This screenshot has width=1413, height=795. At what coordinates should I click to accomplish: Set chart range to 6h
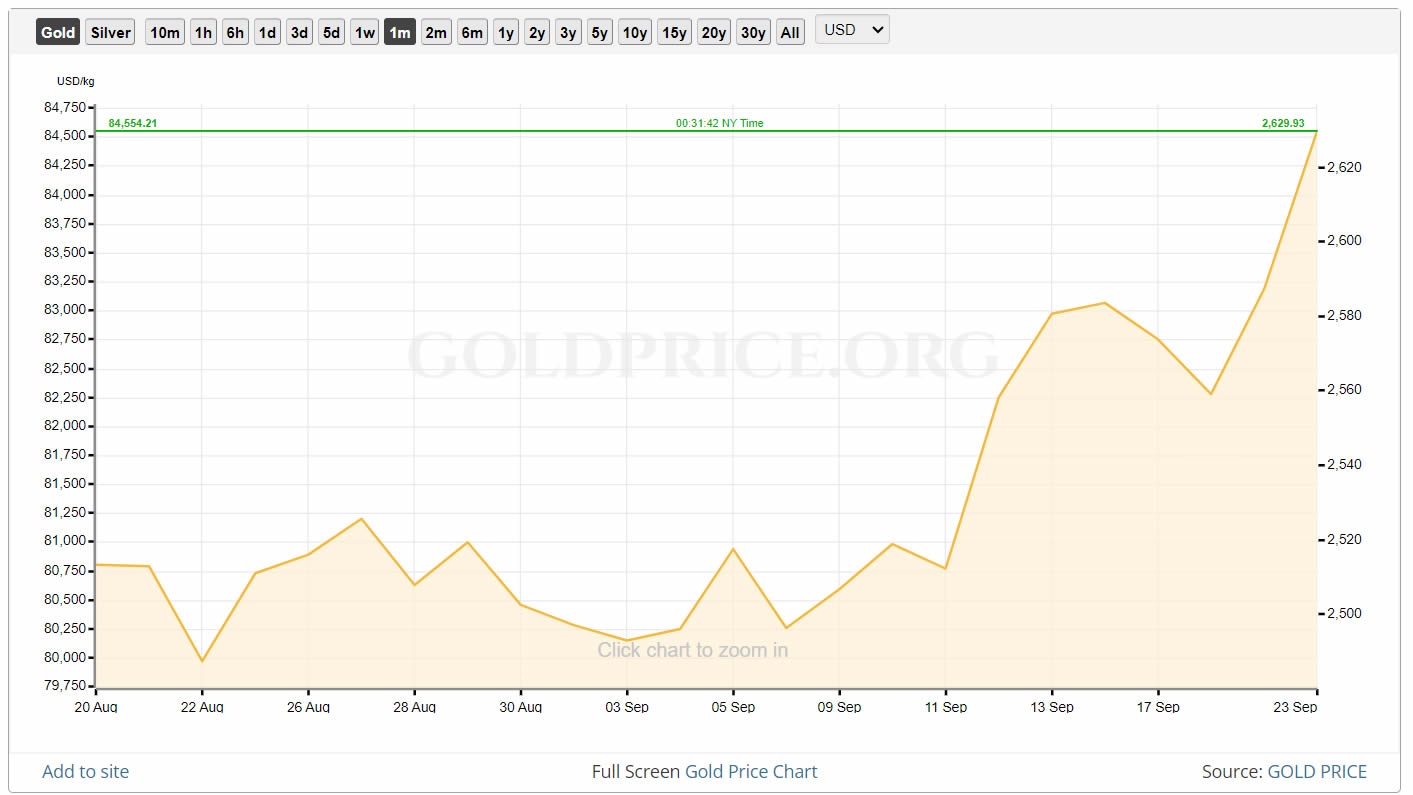pos(235,33)
